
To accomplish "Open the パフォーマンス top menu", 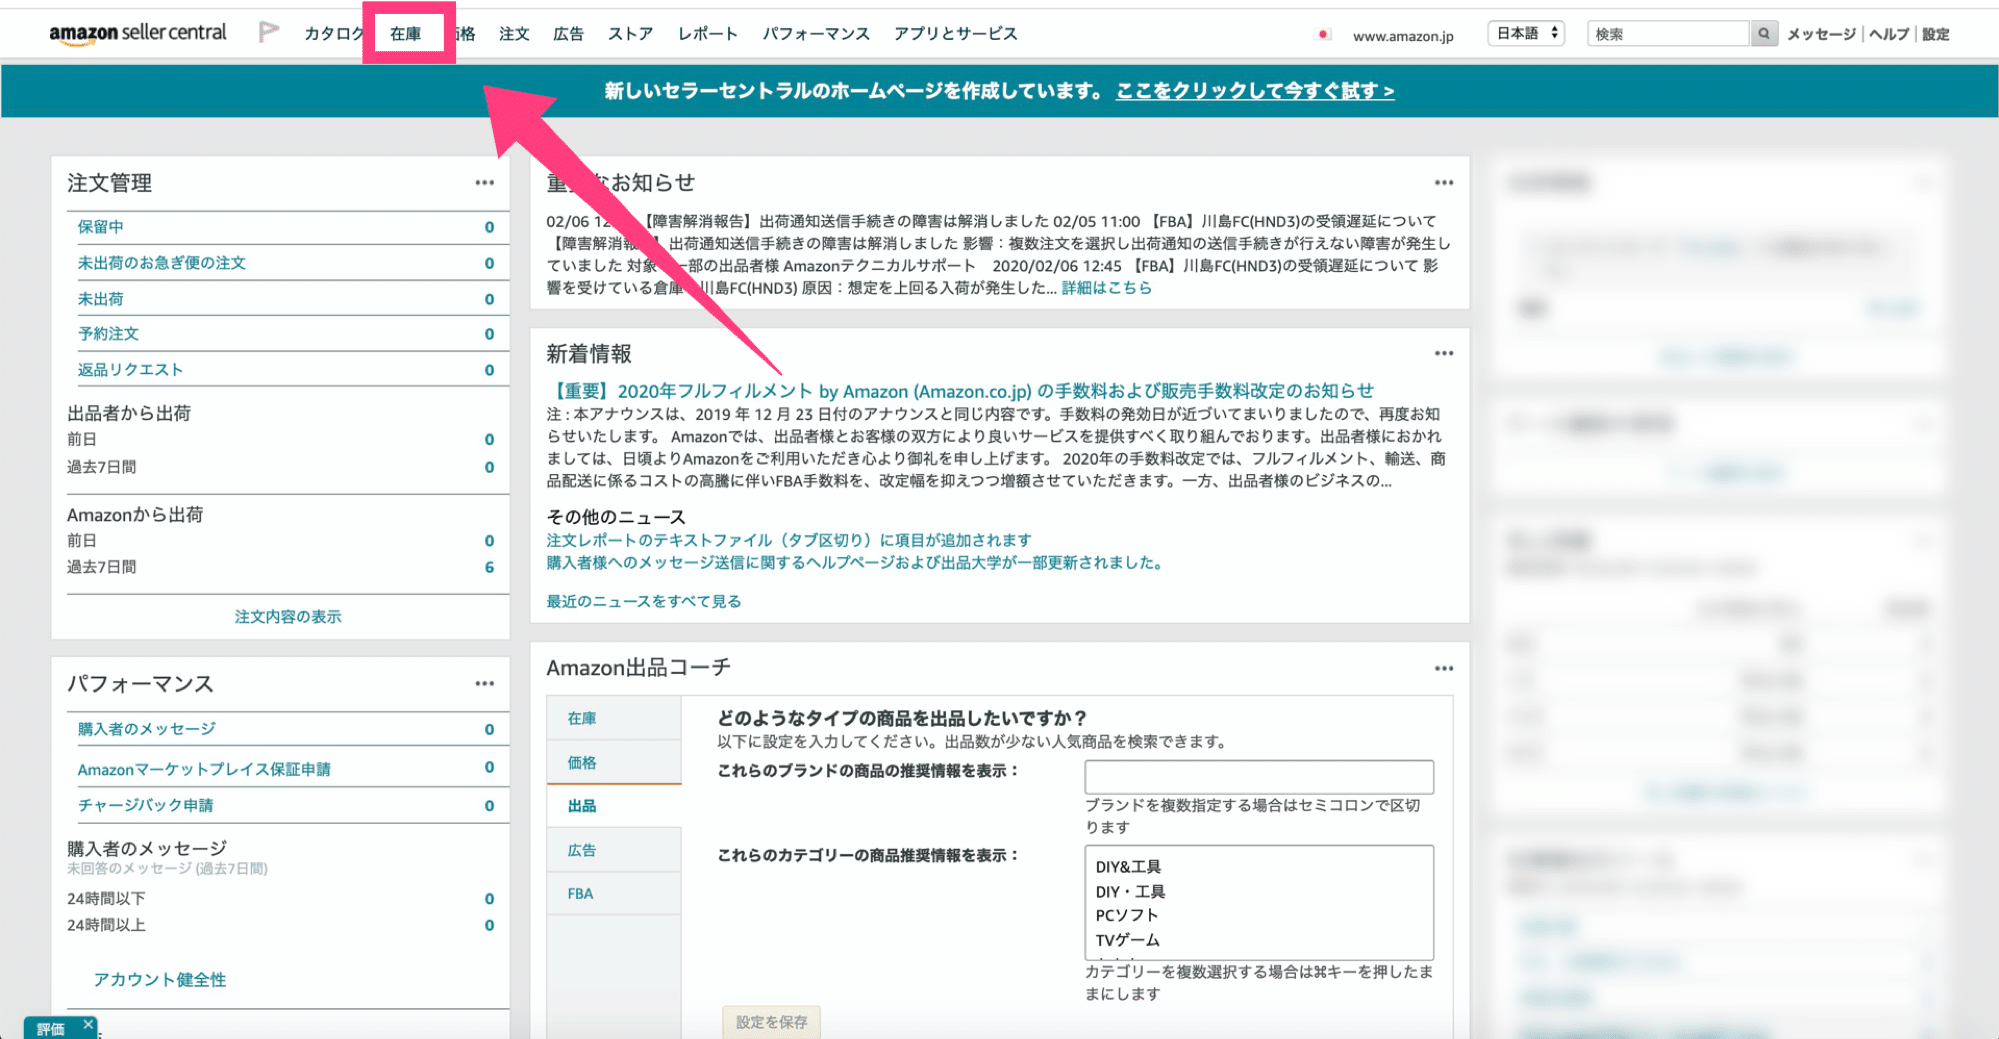I will (x=816, y=34).
